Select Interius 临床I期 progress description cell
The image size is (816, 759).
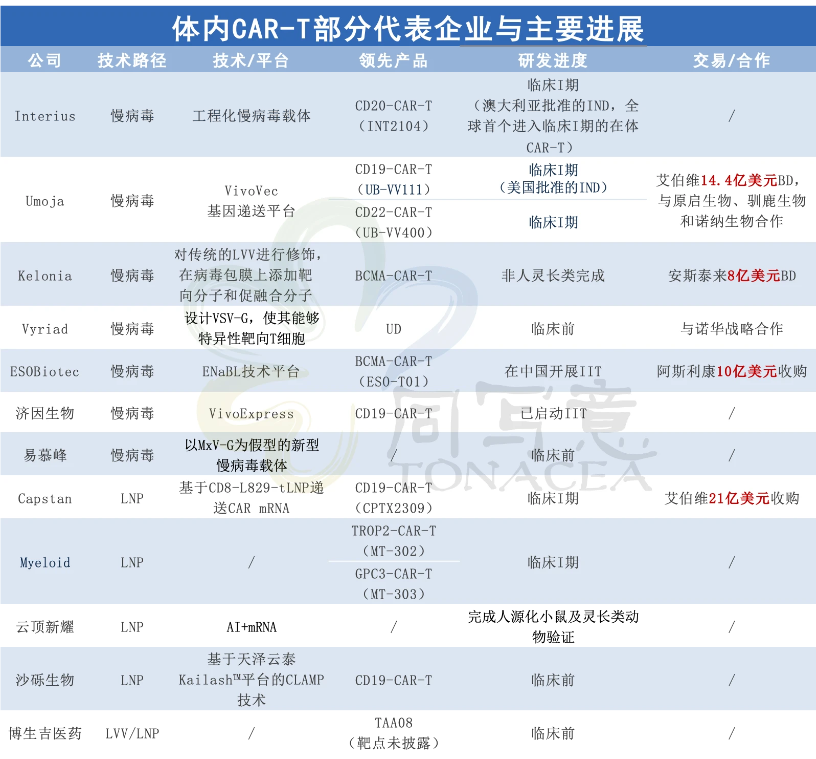point(553,116)
